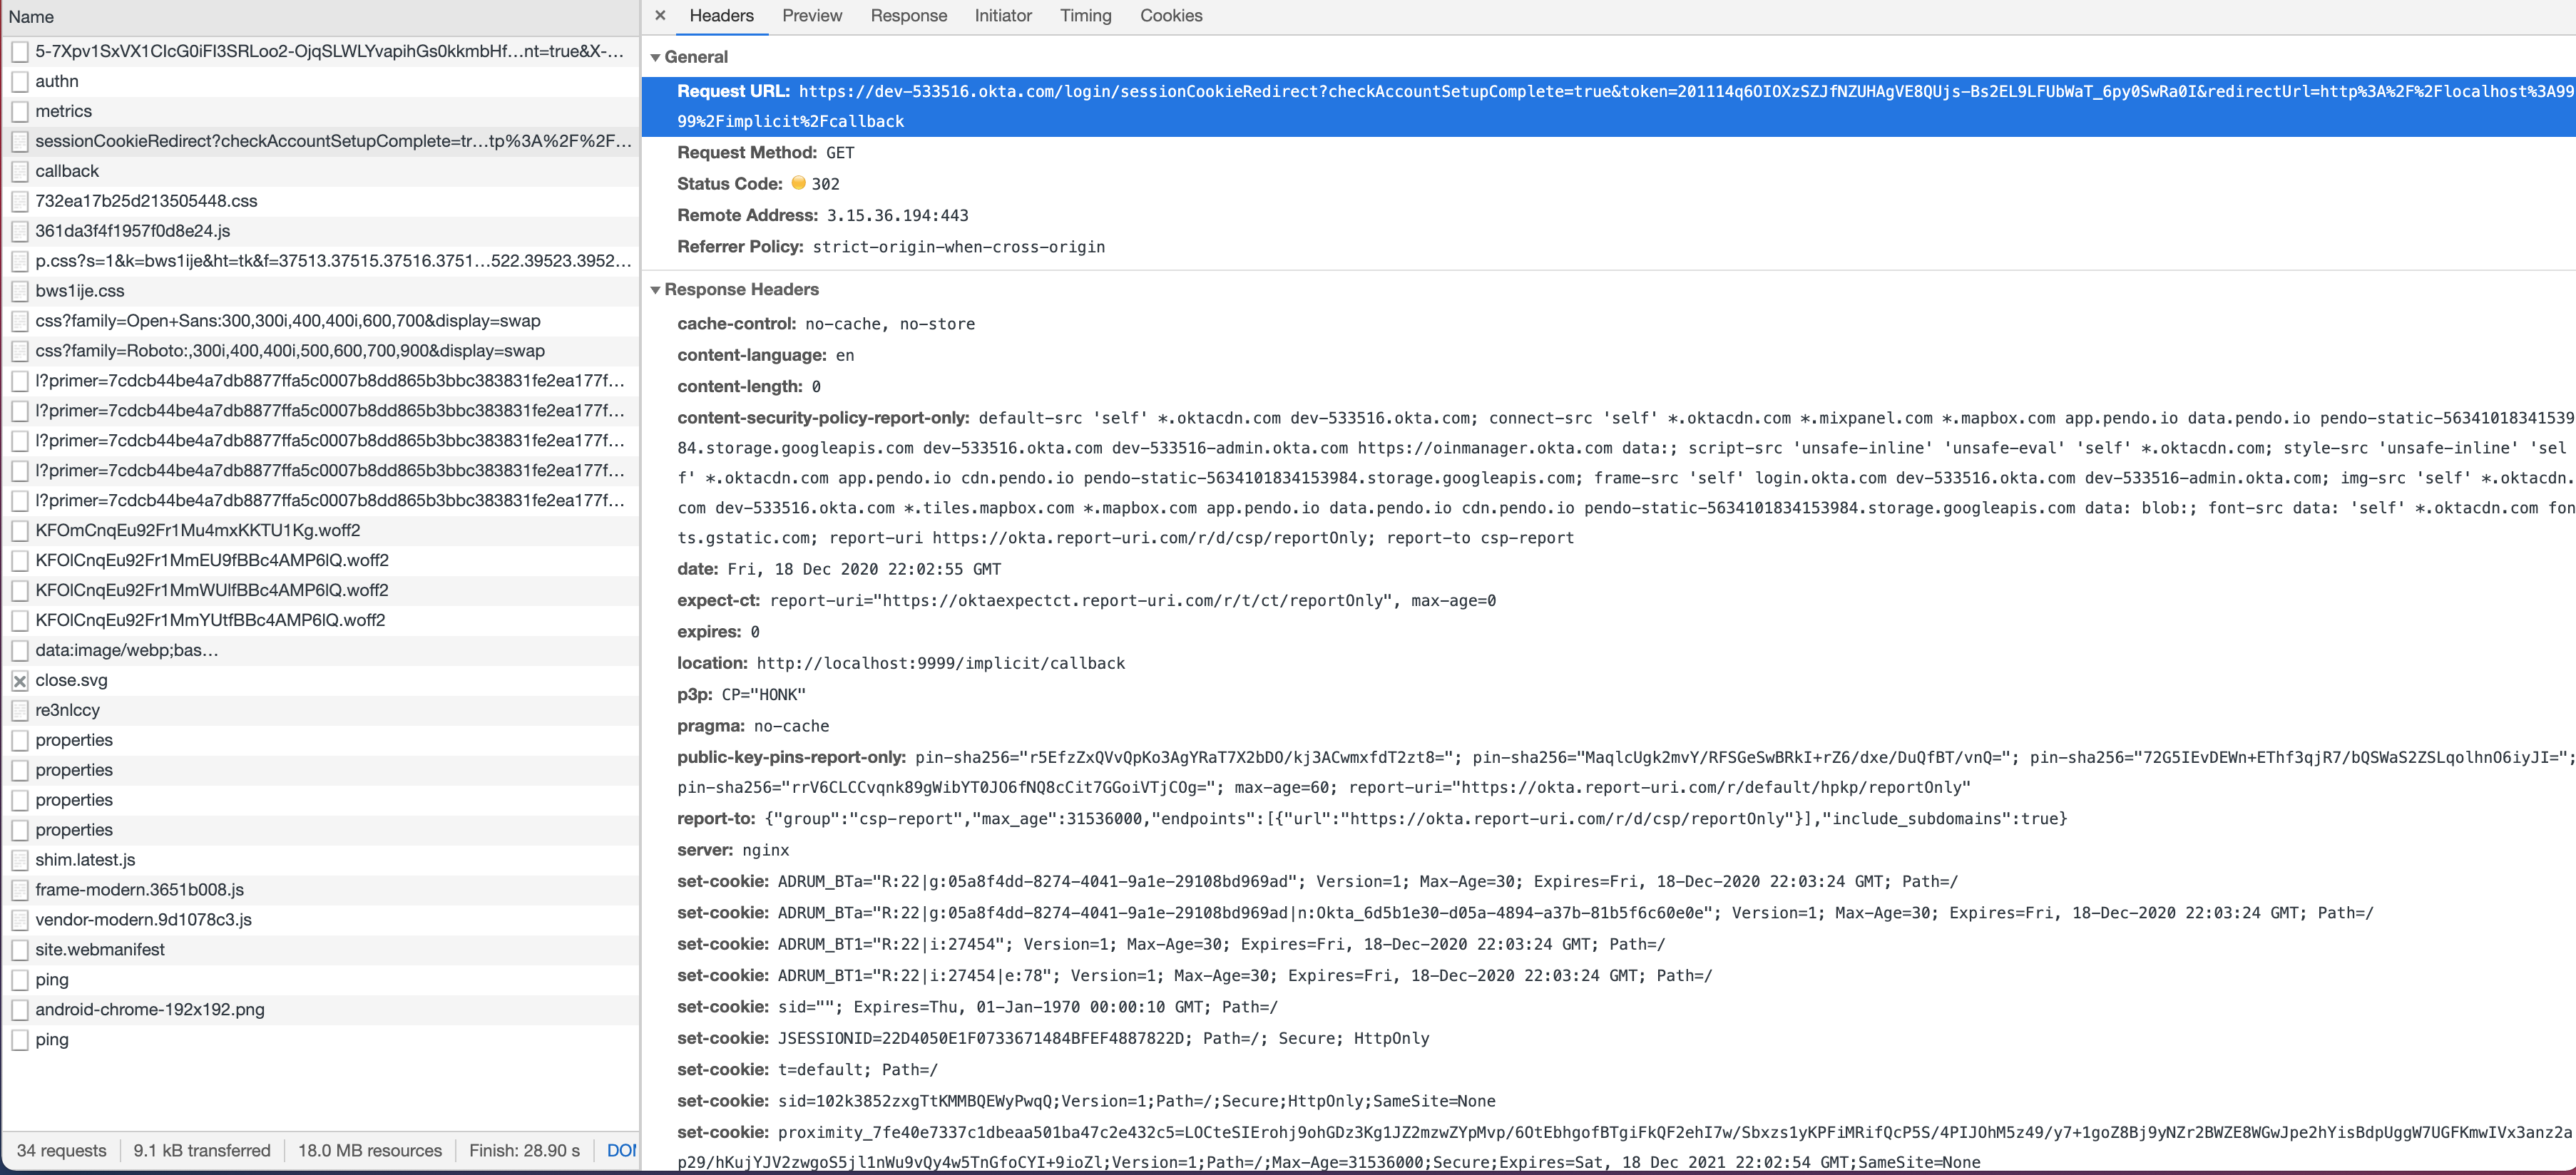Check the checkbox next to the authn request

click(x=20, y=81)
